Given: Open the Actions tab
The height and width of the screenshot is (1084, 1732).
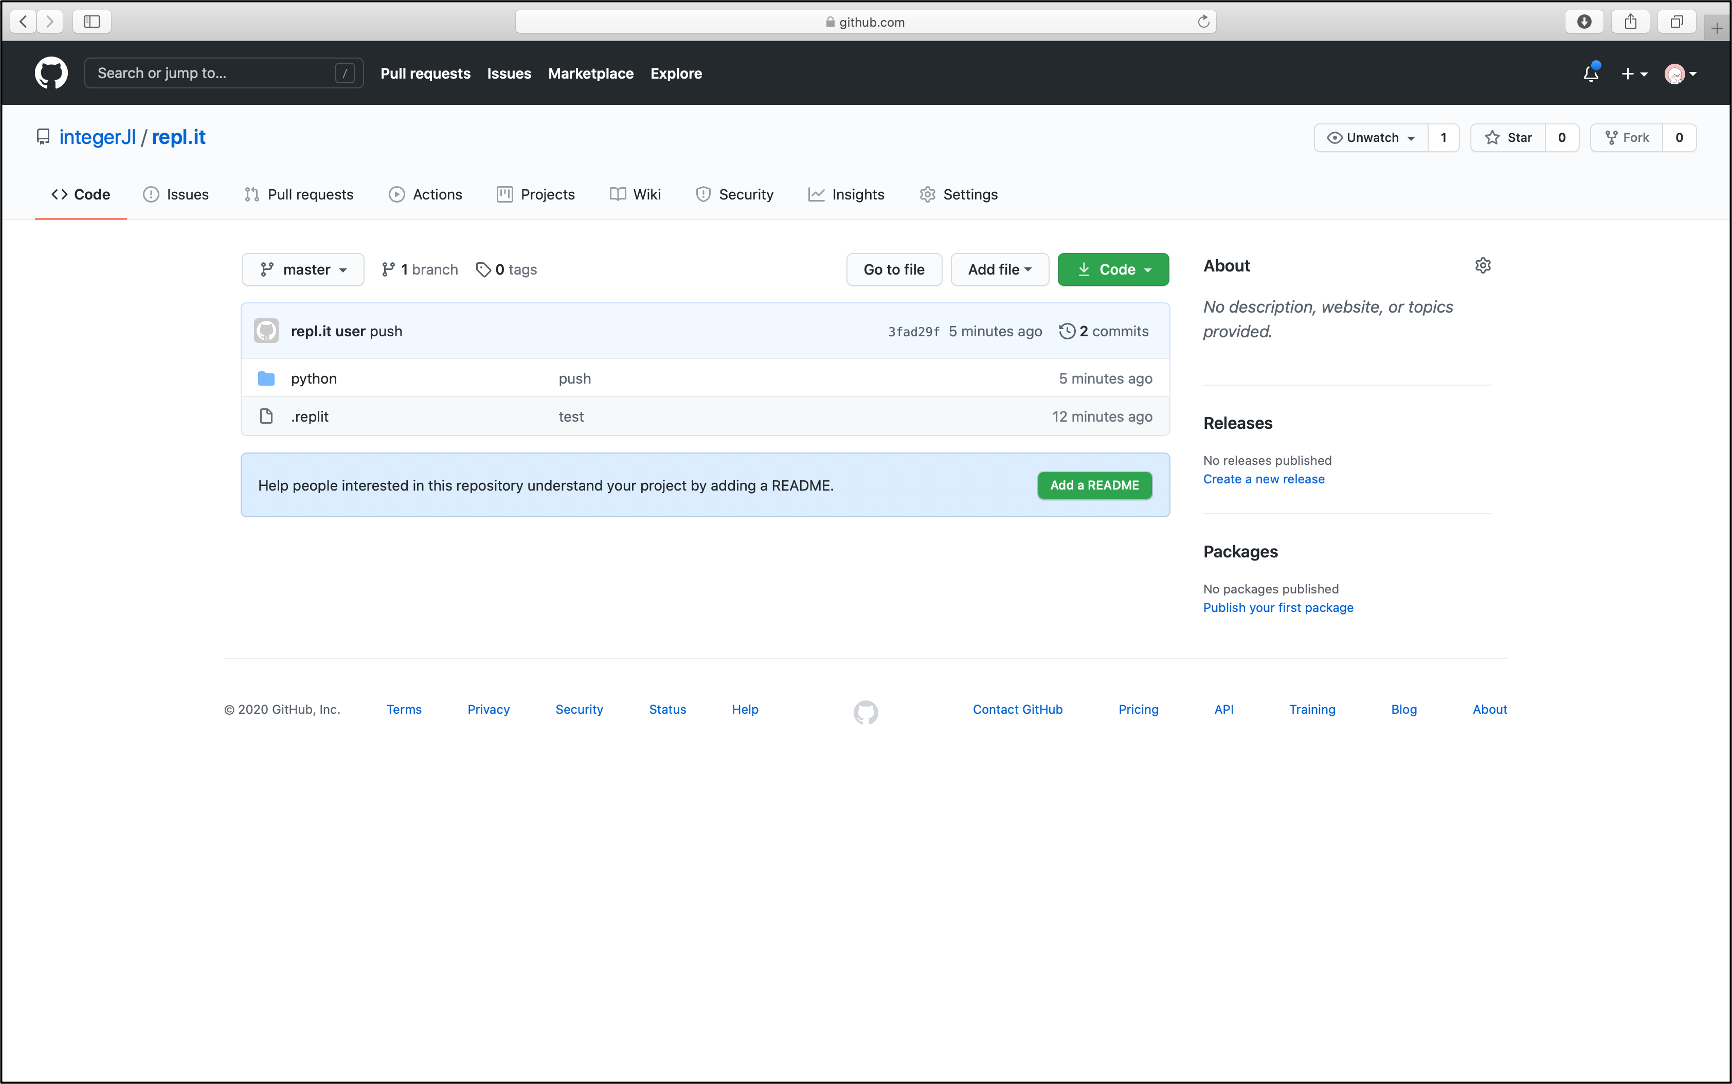Looking at the screenshot, I should pyautogui.click(x=426, y=194).
